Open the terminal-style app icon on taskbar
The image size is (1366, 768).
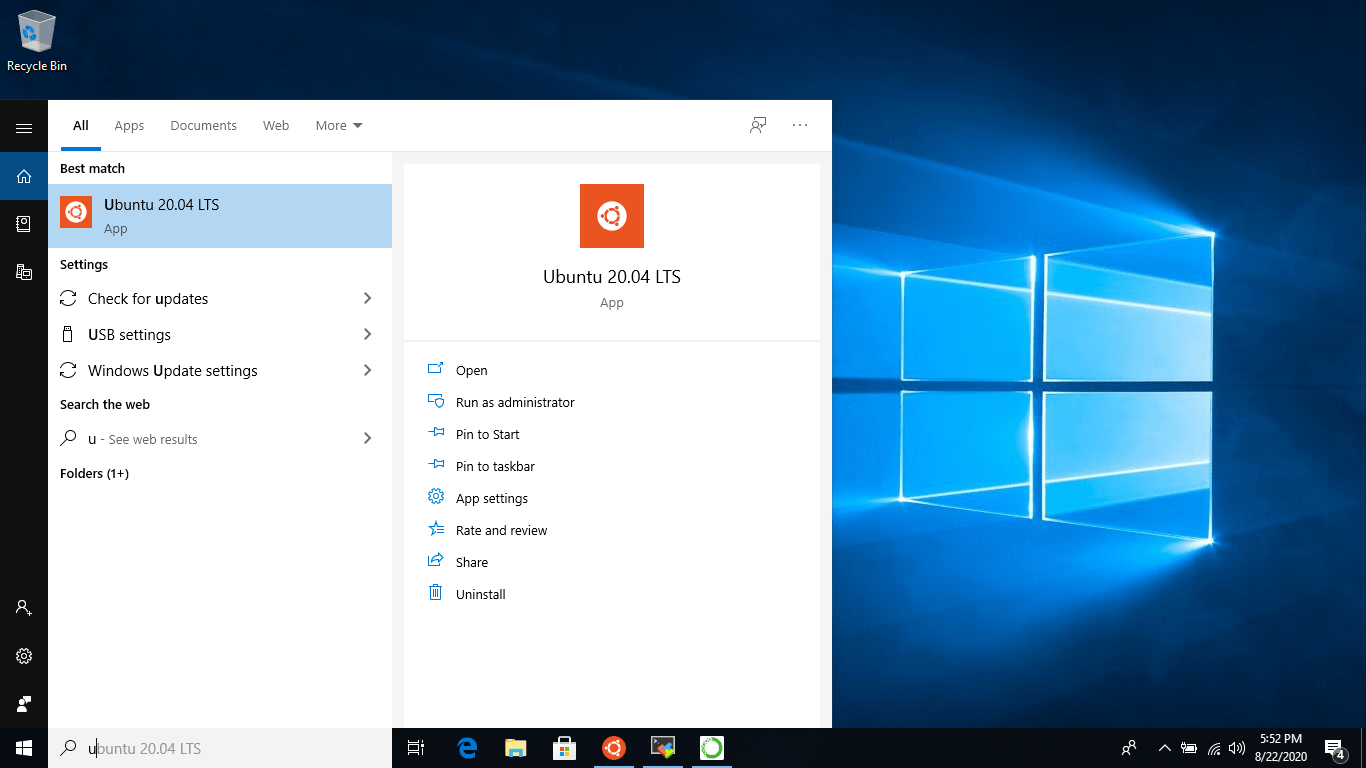point(662,748)
